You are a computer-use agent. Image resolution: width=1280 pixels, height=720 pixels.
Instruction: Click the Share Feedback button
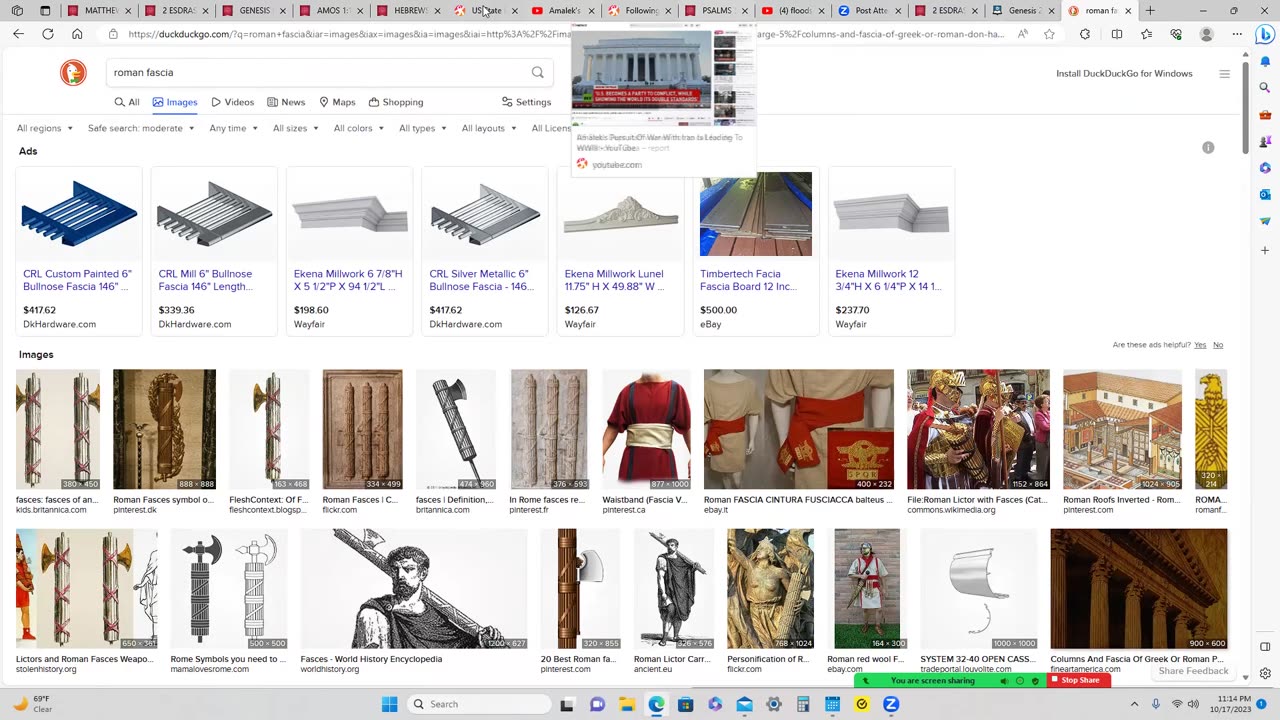[1193, 671]
